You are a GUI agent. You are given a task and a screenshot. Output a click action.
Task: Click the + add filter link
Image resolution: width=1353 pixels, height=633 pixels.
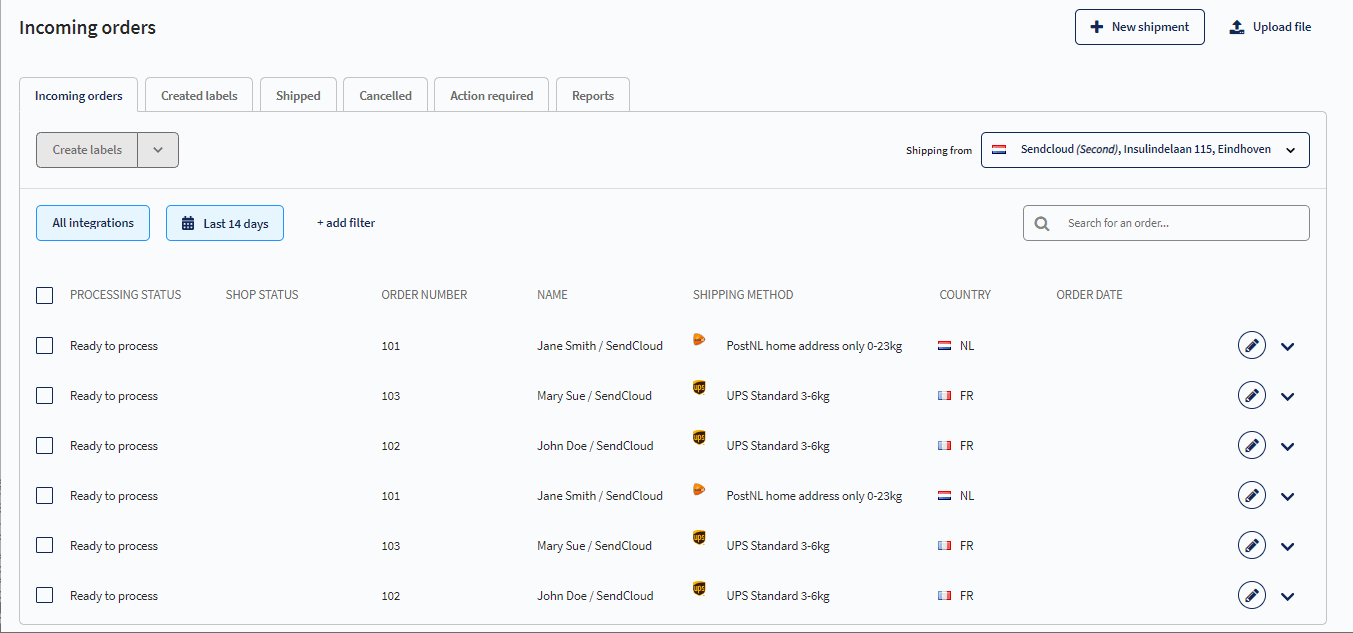pos(346,223)
